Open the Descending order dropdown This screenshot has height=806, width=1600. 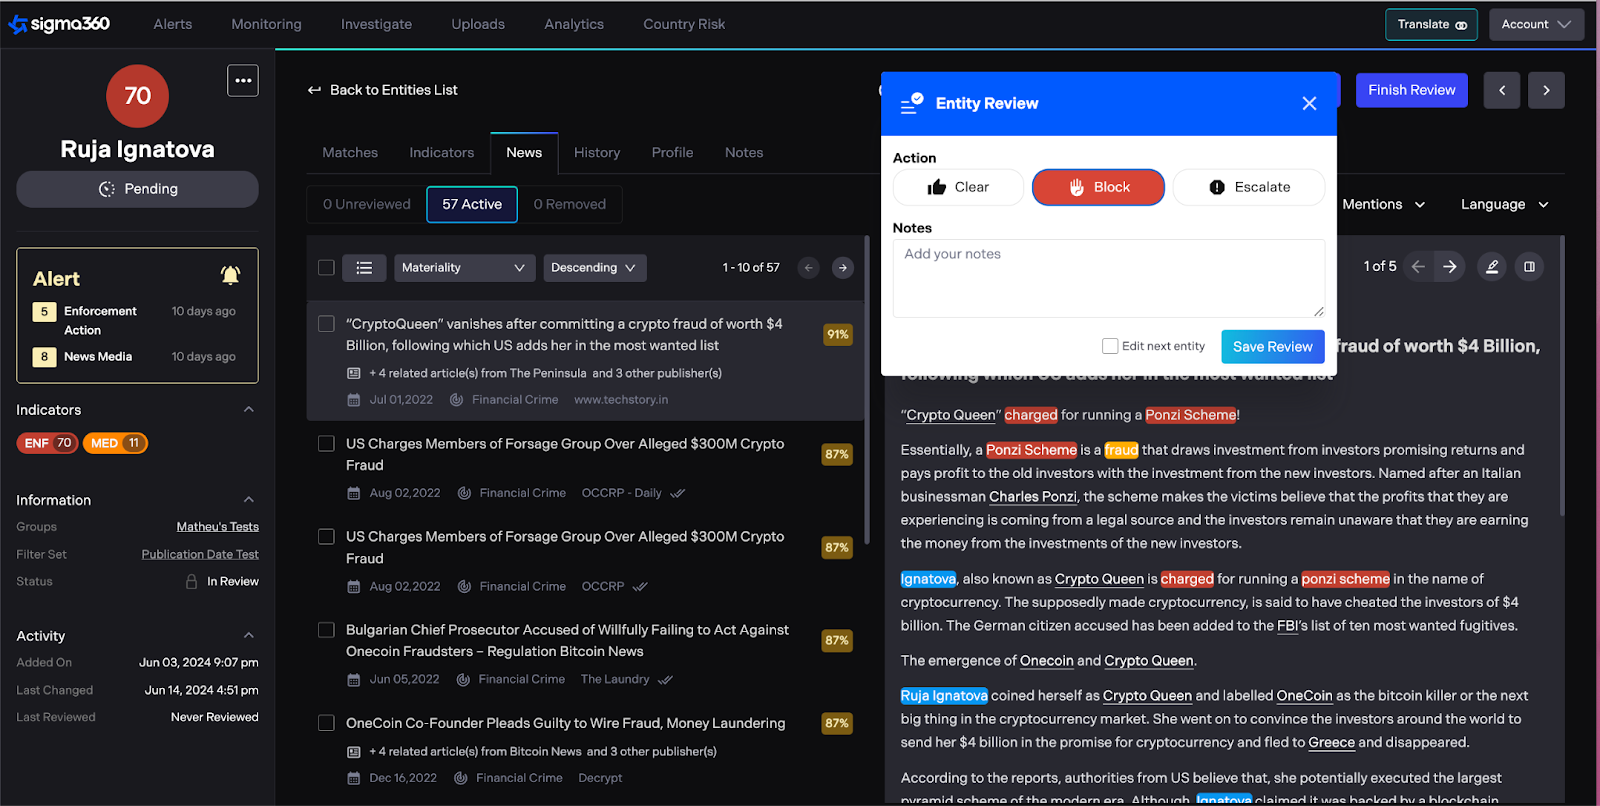(x=594, y=268)
